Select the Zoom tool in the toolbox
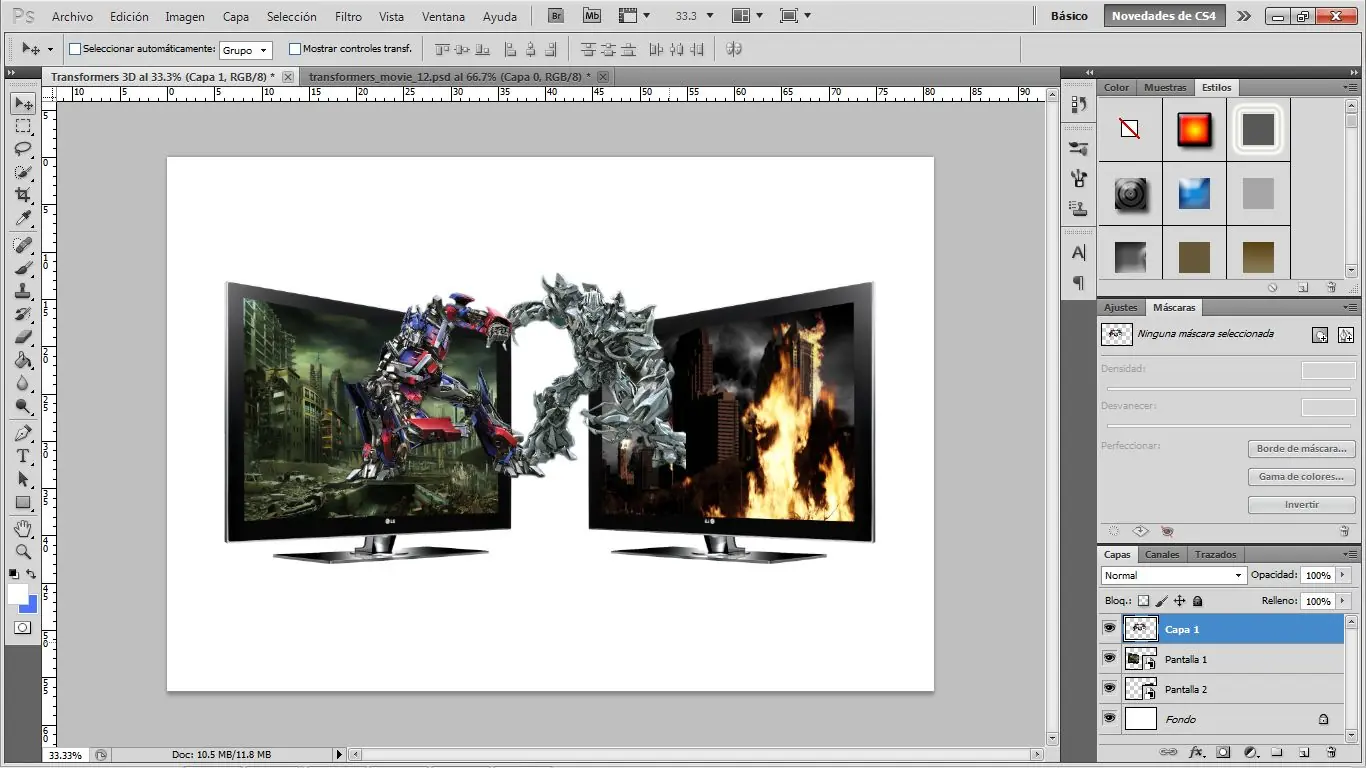 pyautogui.click(x=23, y=551)
